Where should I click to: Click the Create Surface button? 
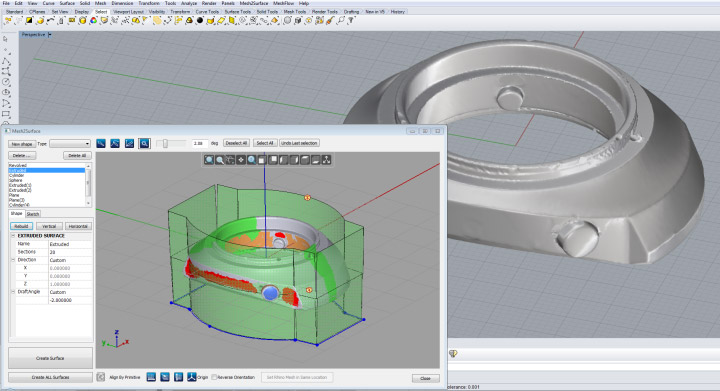click(x=51, y=358)
